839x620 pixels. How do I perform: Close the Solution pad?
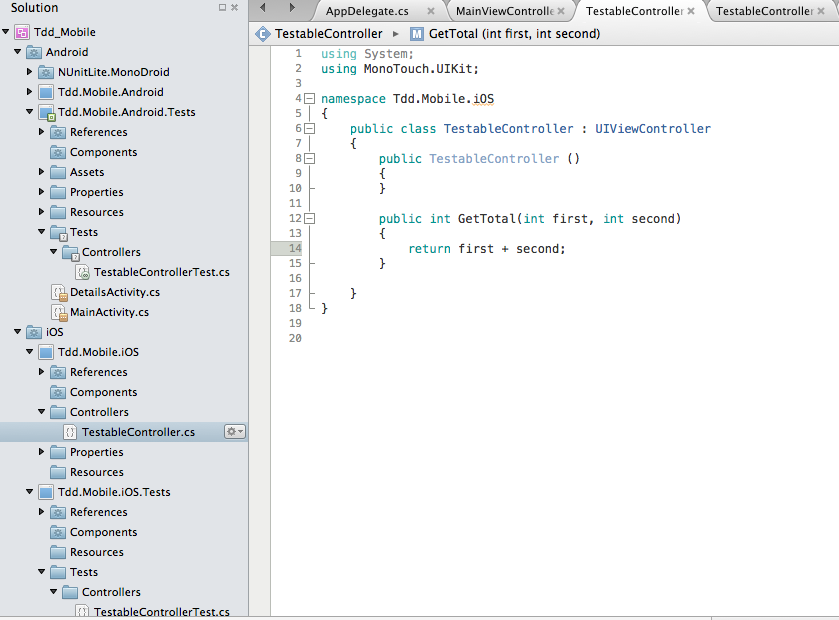click(234, 7)
